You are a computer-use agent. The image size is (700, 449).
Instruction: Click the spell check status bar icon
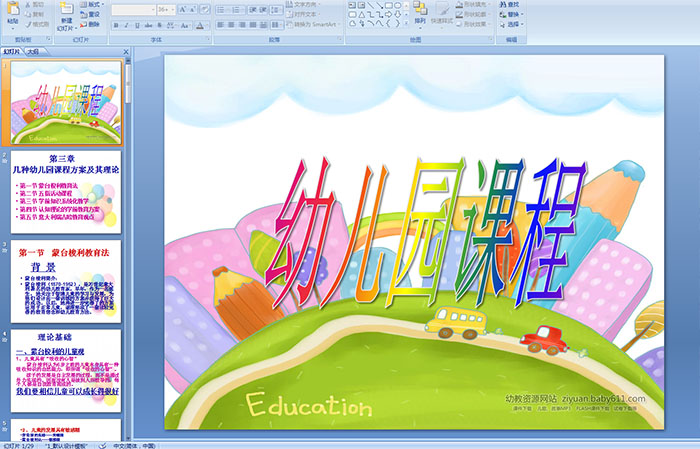pos(103,445)
